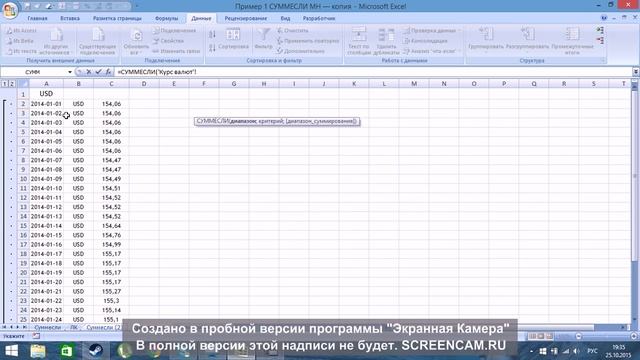Open Structure group dialog launcher
Image resolution: width=640 pixels, height=360 pixels.
[603, 60]
